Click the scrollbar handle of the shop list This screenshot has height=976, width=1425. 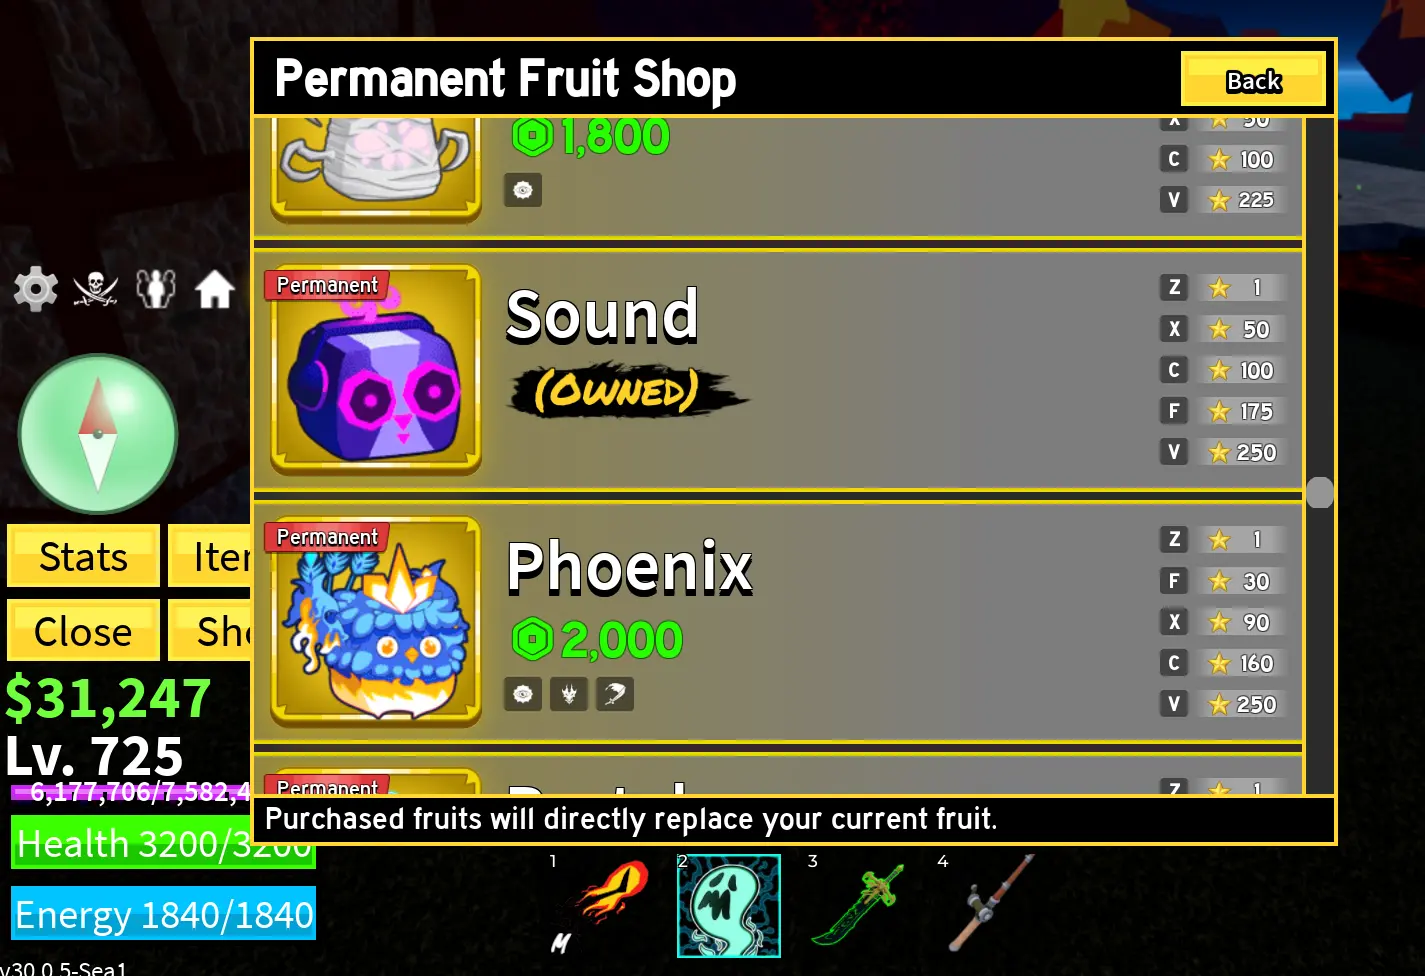coord(1320,492)
